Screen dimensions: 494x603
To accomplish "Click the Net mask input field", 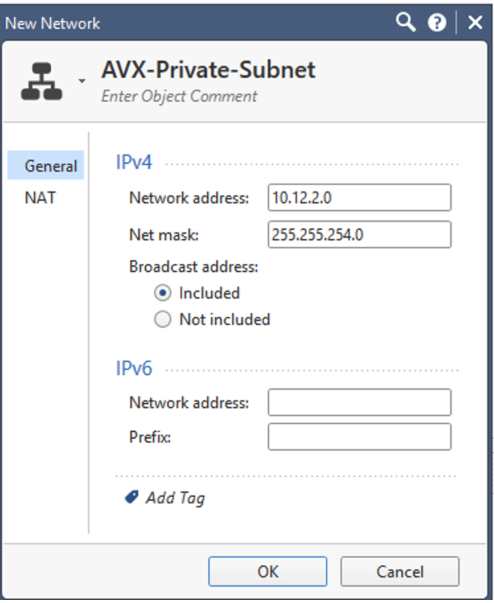I will coord(359,234).
